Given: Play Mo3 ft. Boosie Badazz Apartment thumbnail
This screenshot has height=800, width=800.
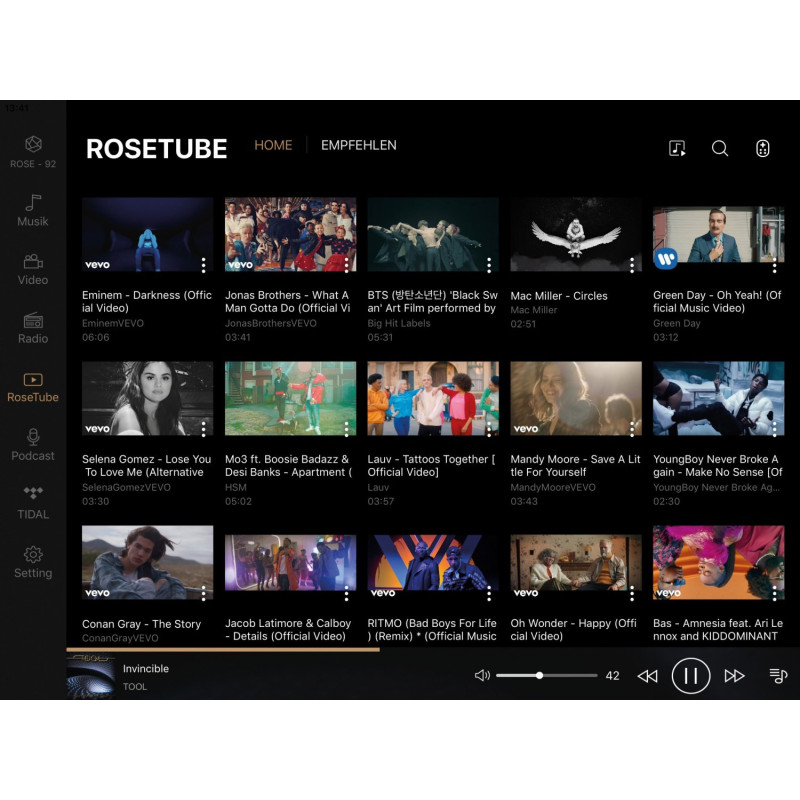Looking at the screenshot, I should pos(290,398).
